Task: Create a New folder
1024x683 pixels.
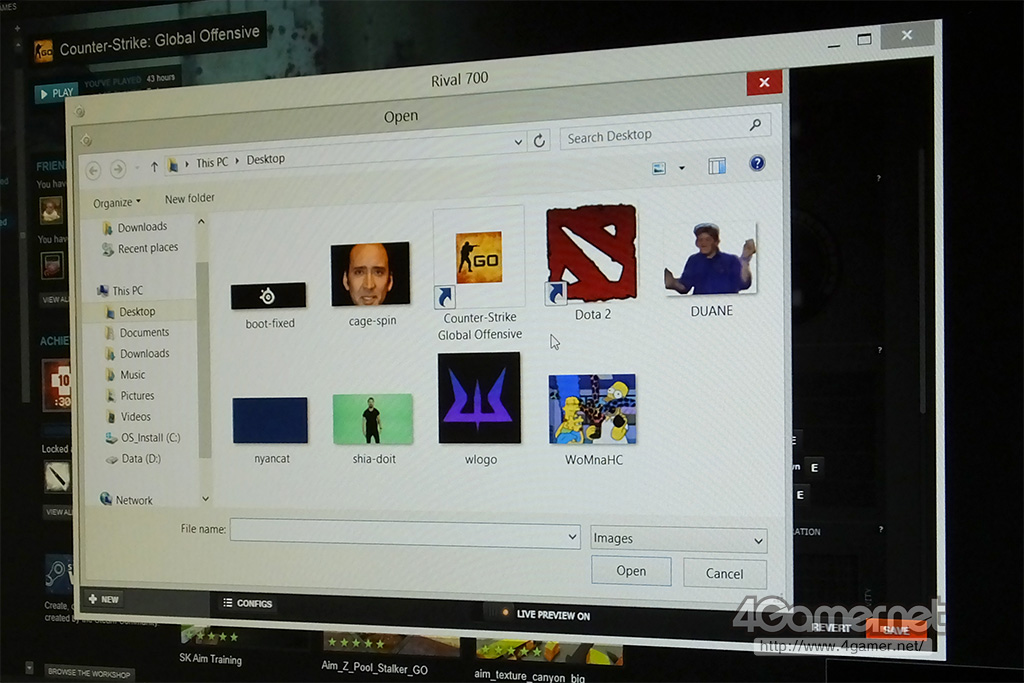Action: point(189,198)
